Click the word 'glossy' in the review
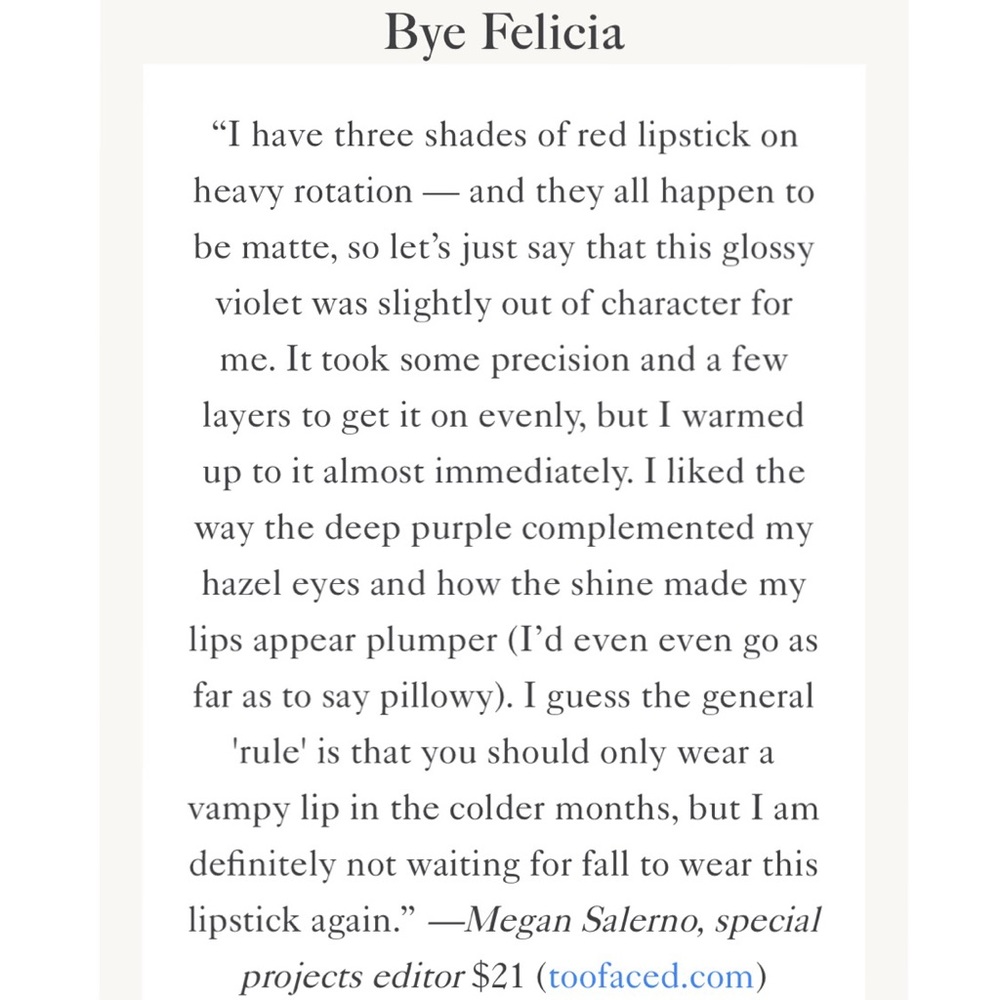 768,249
